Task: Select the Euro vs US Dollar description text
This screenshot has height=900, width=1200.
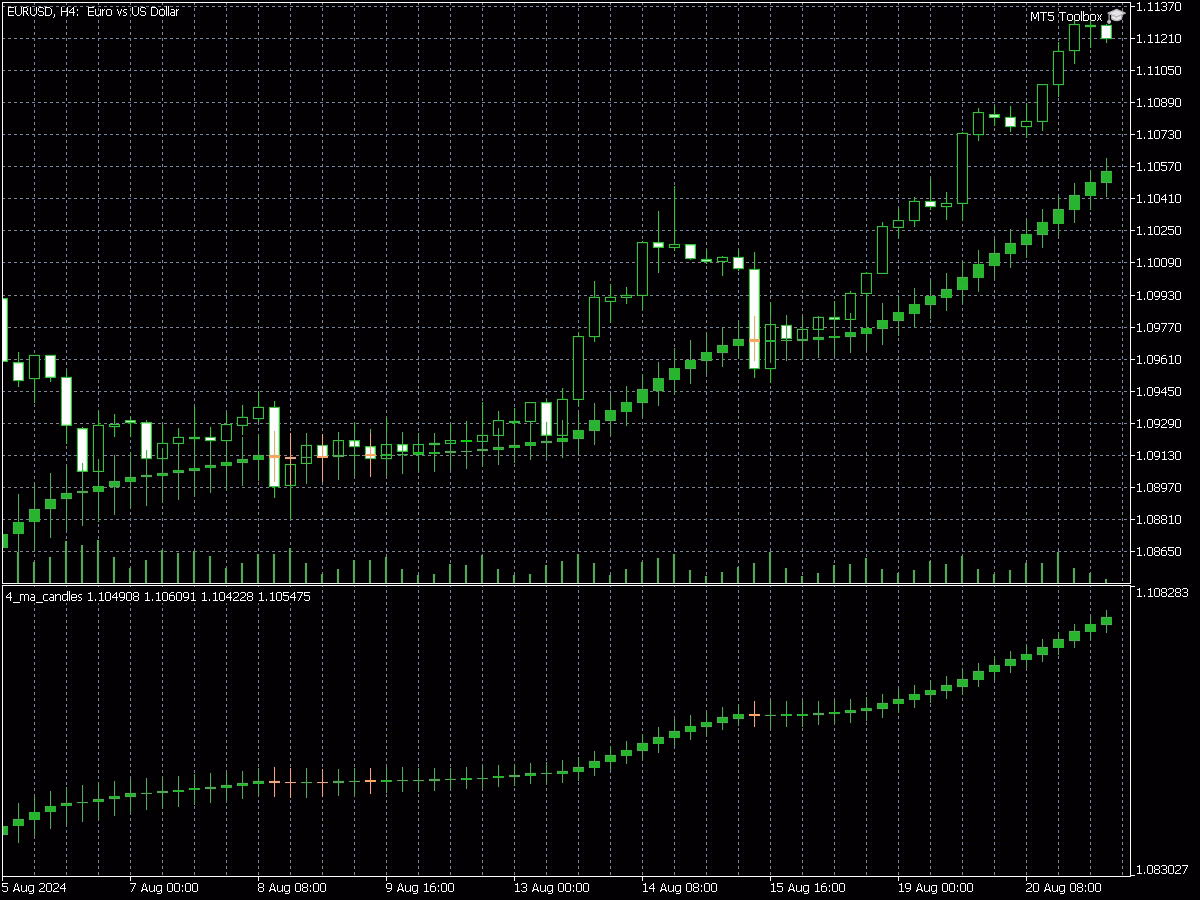Action: tap(135, 12)
